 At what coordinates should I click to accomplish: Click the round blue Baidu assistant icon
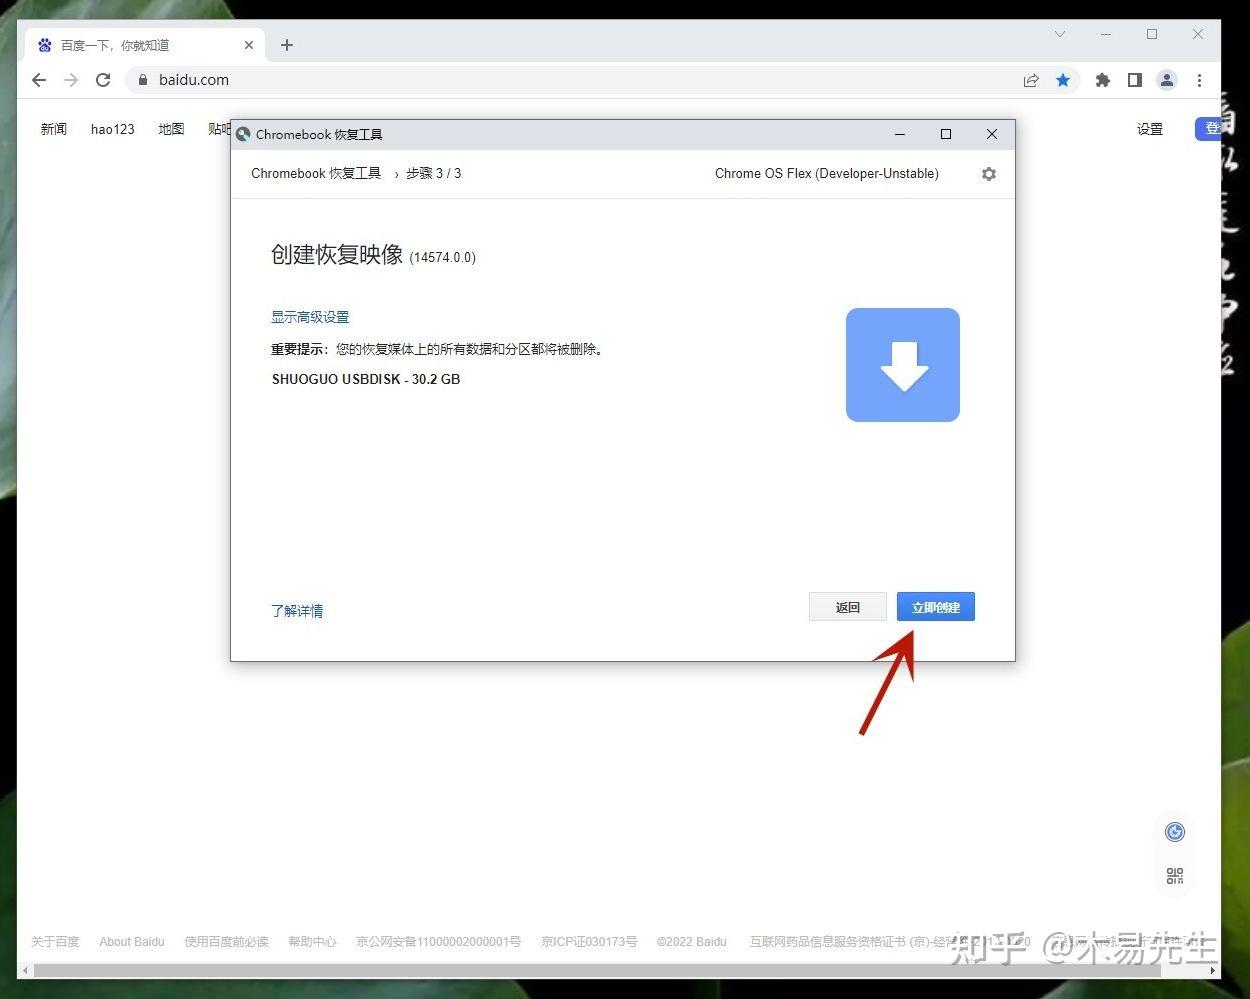pyautogui.click(x=1175, y=832)
